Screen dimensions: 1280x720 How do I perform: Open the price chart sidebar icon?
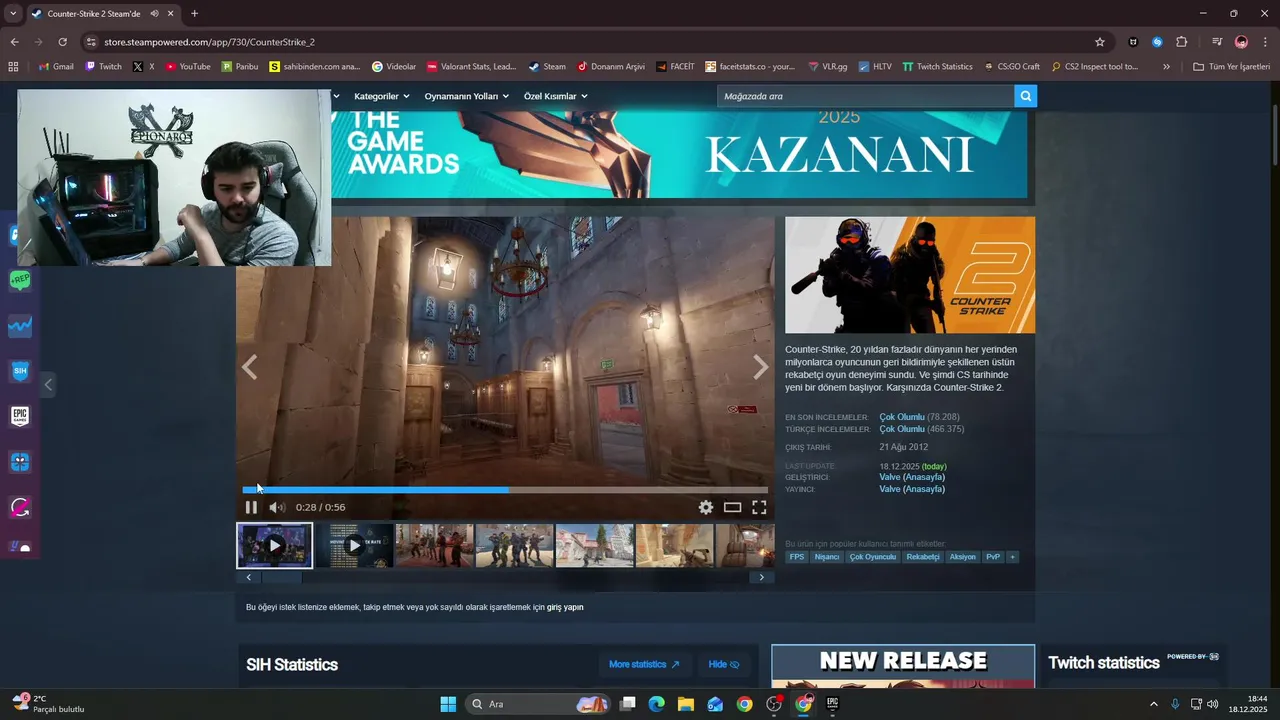[x=20, y=327]
